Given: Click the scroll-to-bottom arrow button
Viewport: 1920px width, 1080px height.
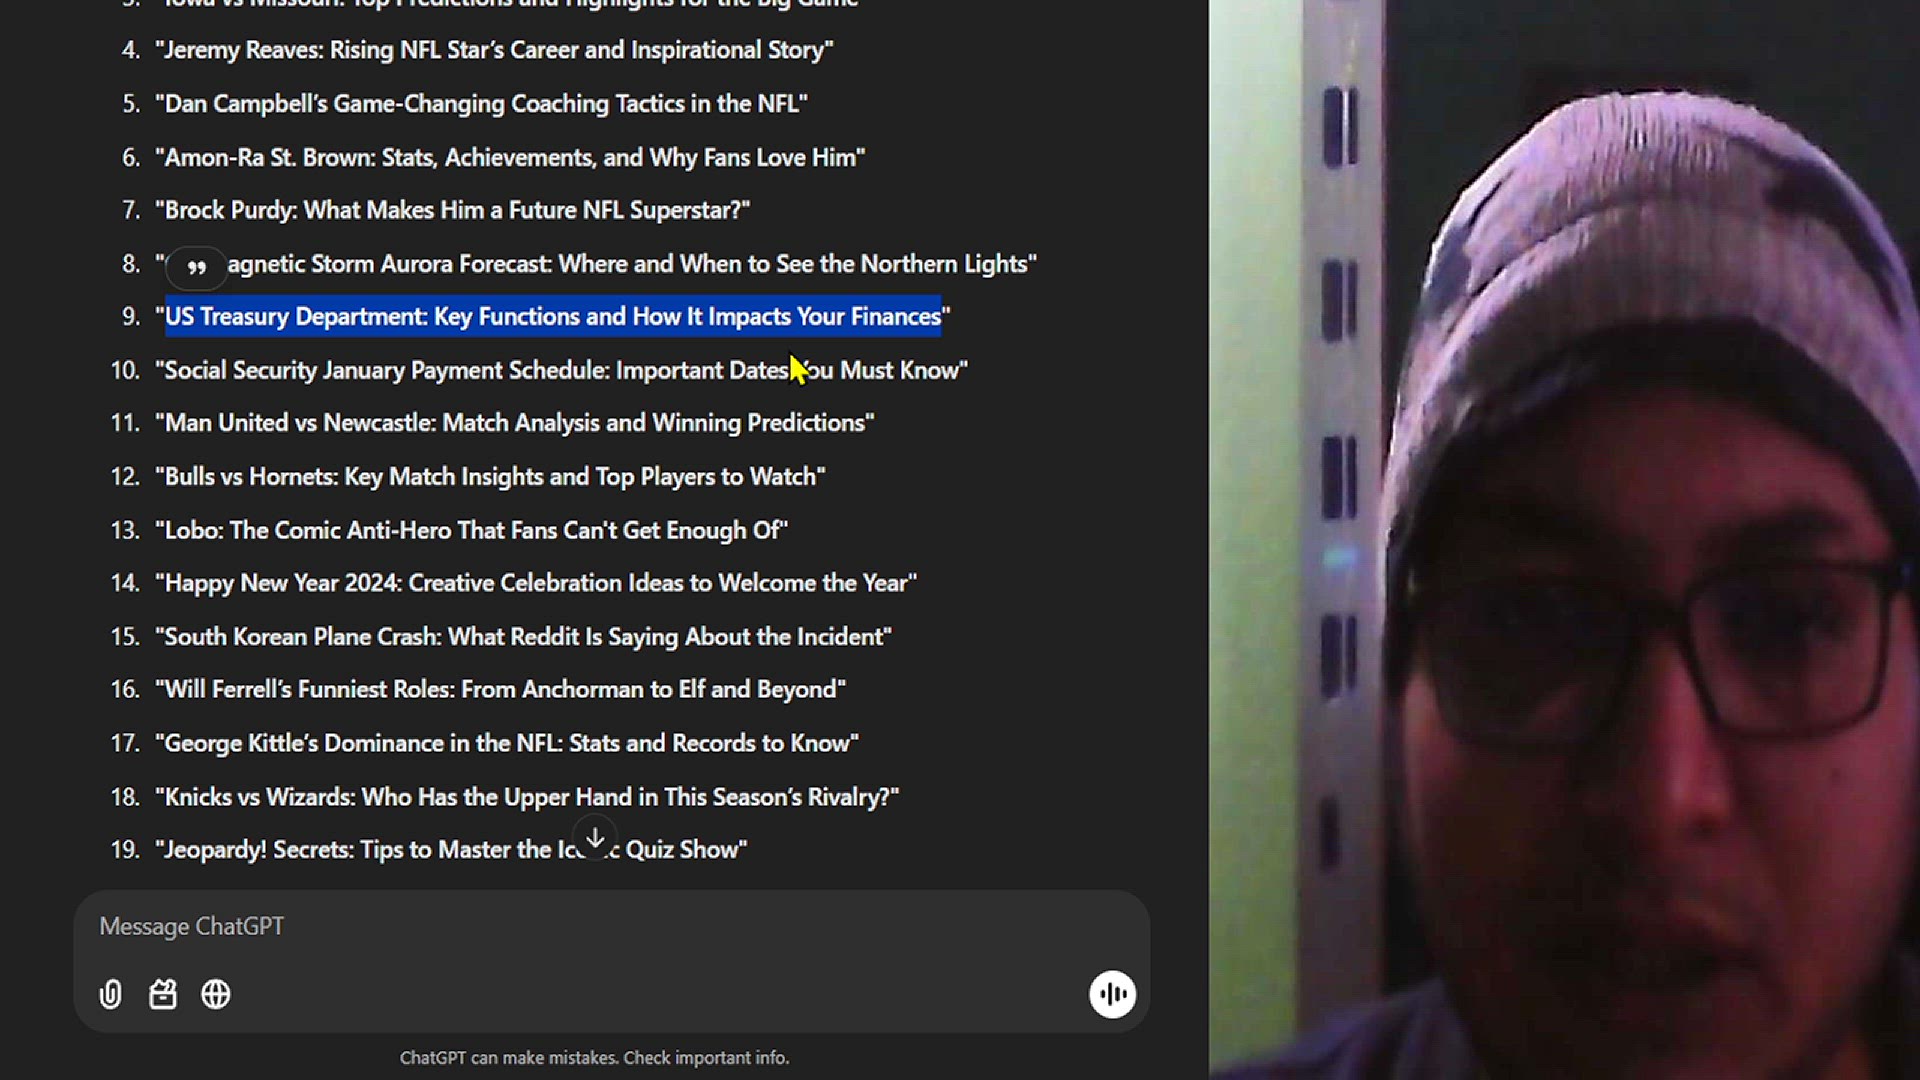Looking at the screenshot, I should point(595,838).
